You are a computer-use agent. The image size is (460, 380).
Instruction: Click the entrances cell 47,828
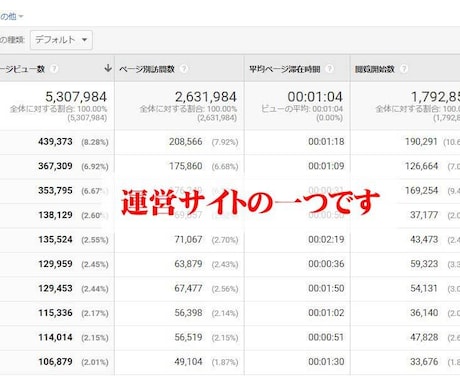click(424, 337)
